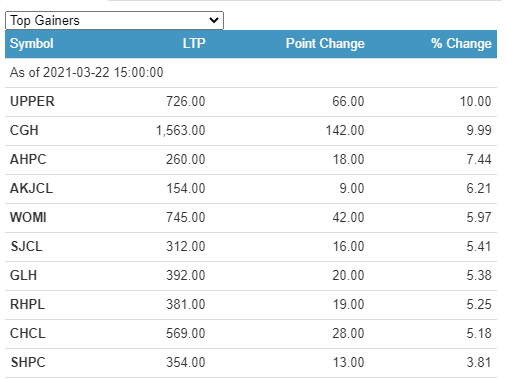This screenshot has height=379, width=507.
Task: Click the GLH symbol
Action: (23, 275)
